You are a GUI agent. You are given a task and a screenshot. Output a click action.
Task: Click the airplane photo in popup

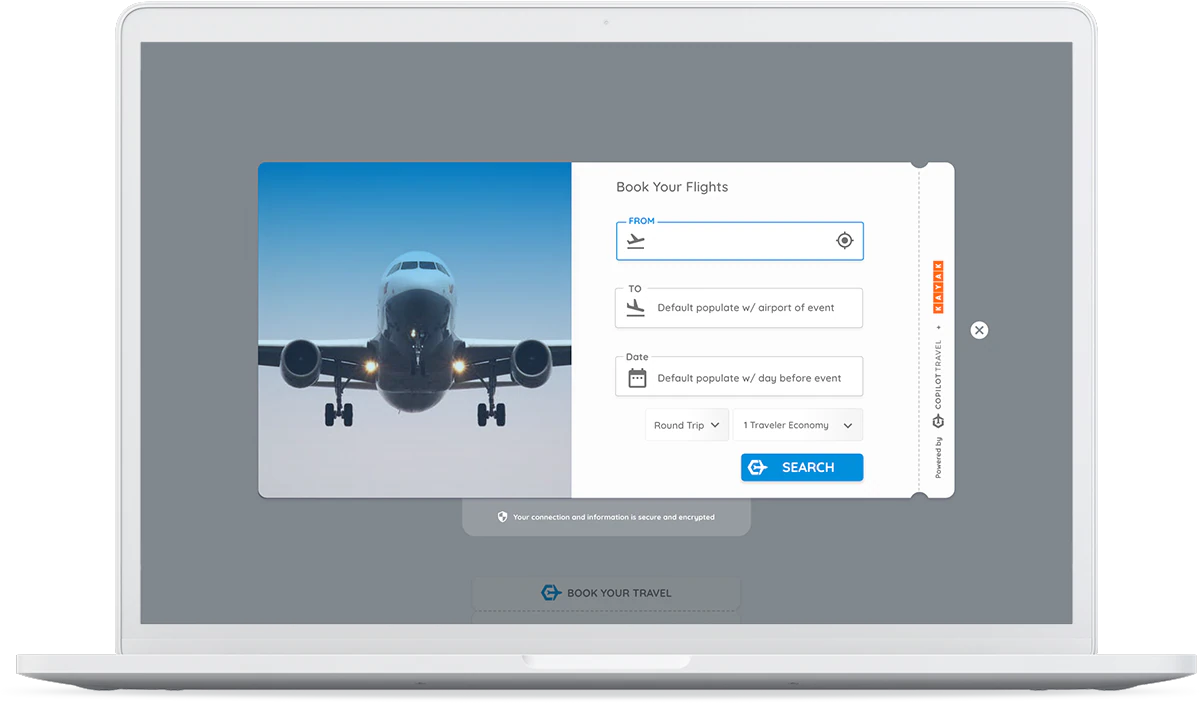pyautogui.click(x=415, y=330)
